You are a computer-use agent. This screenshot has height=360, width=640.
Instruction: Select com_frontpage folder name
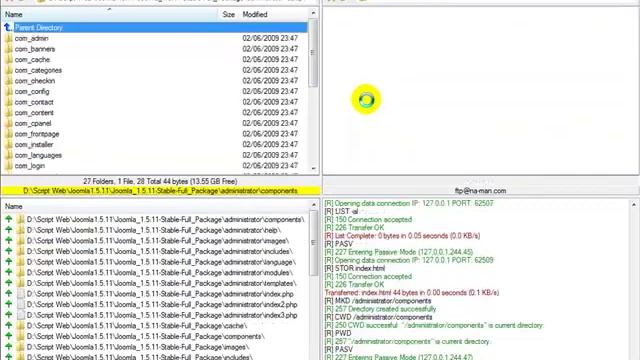37,134
